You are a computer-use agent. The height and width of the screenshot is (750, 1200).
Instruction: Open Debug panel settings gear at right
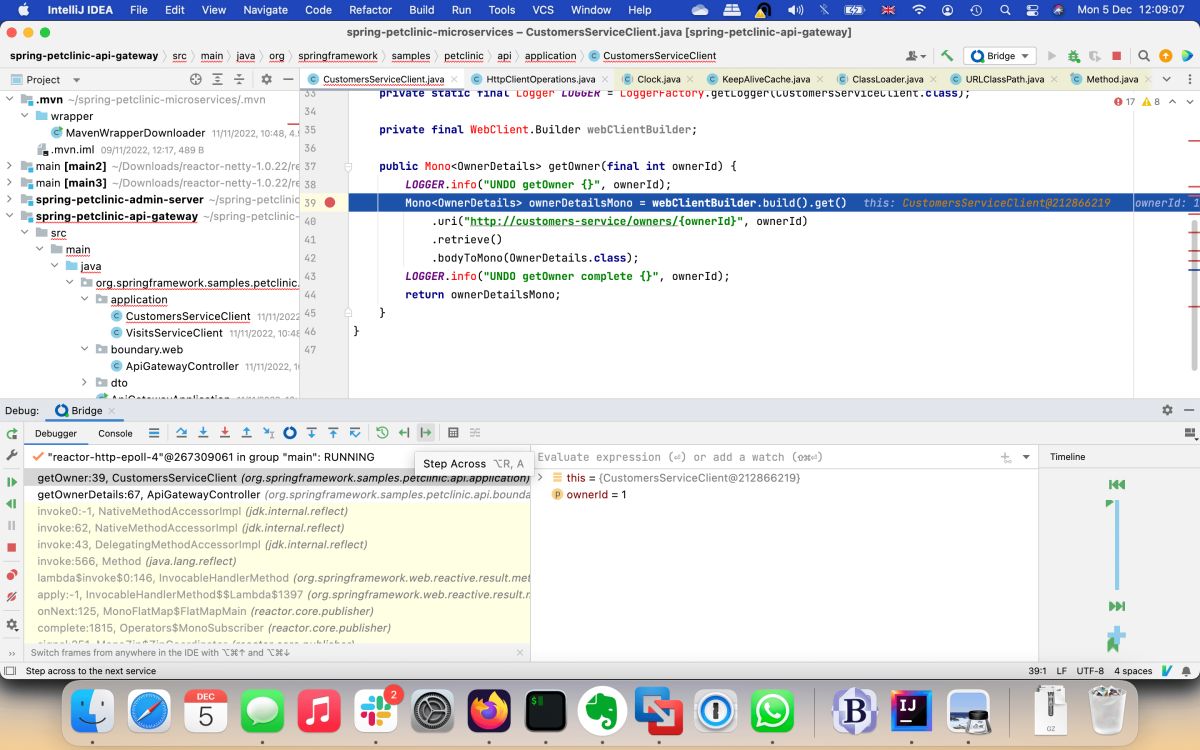coord(1167,410)
